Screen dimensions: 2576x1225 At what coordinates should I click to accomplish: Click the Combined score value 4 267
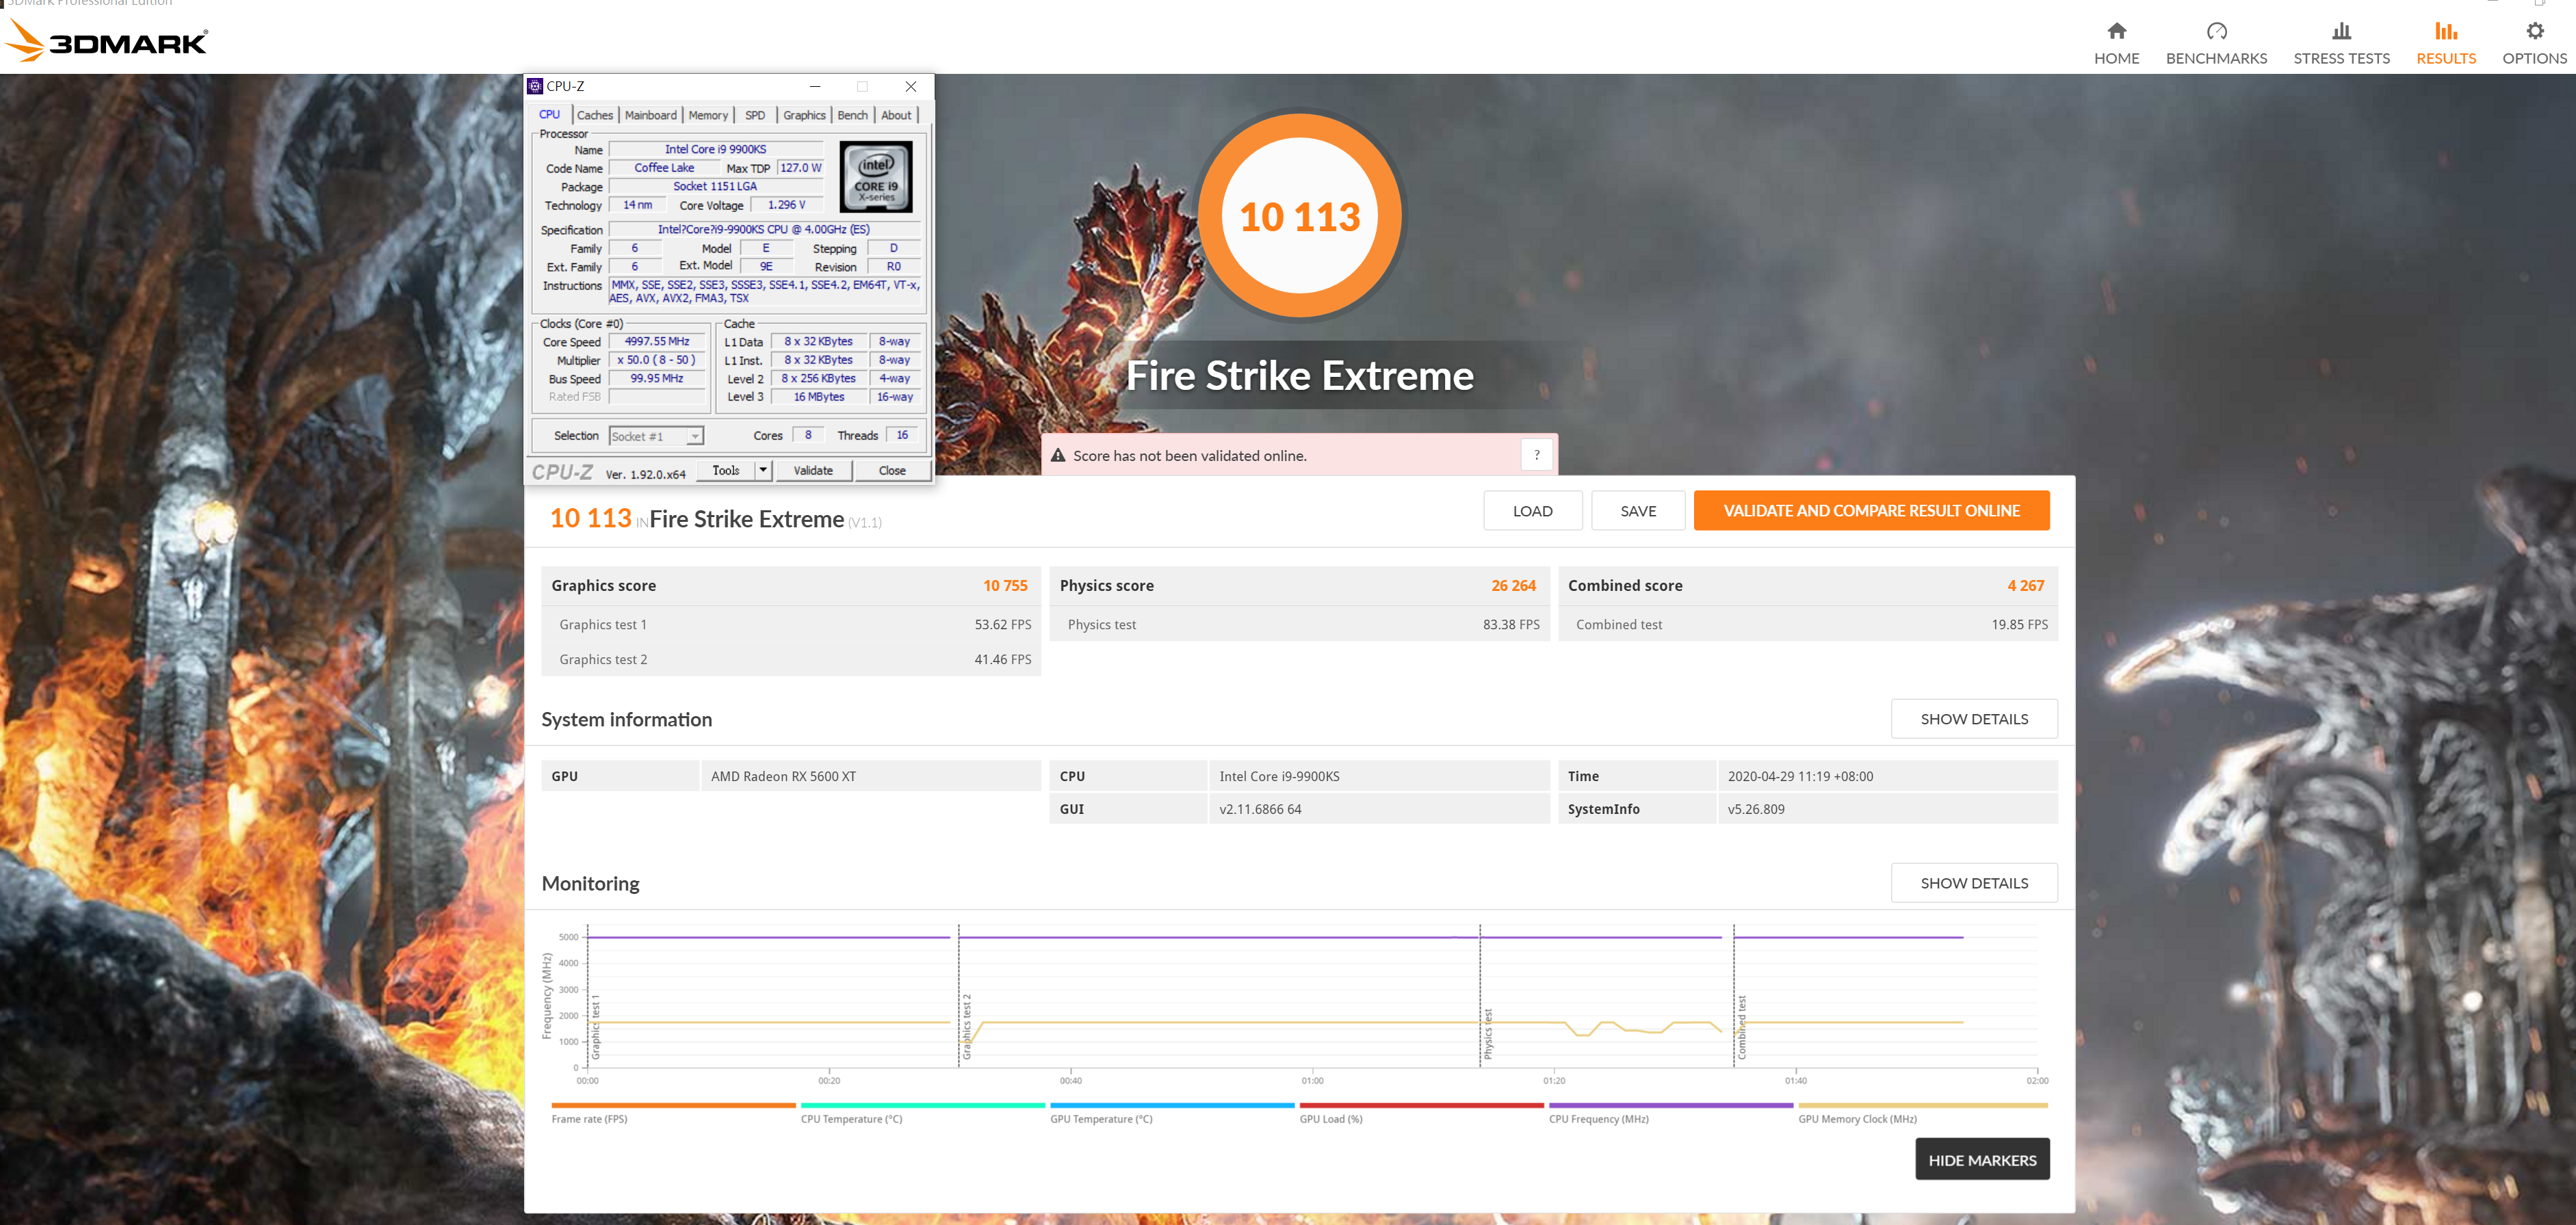pos(2026,585)
